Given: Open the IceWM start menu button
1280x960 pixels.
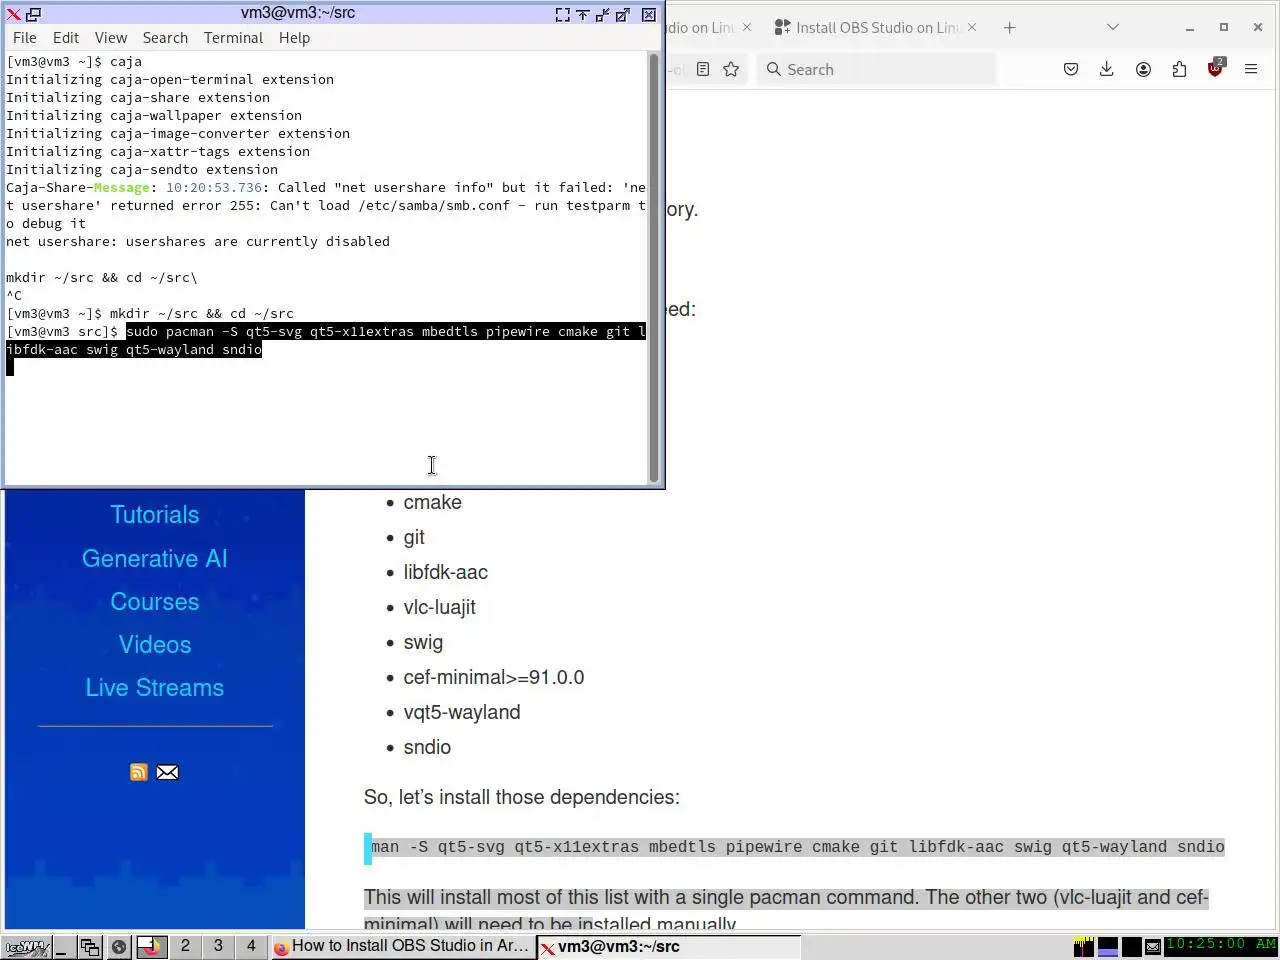Looking at the screenshot, I should click(26, 946).
